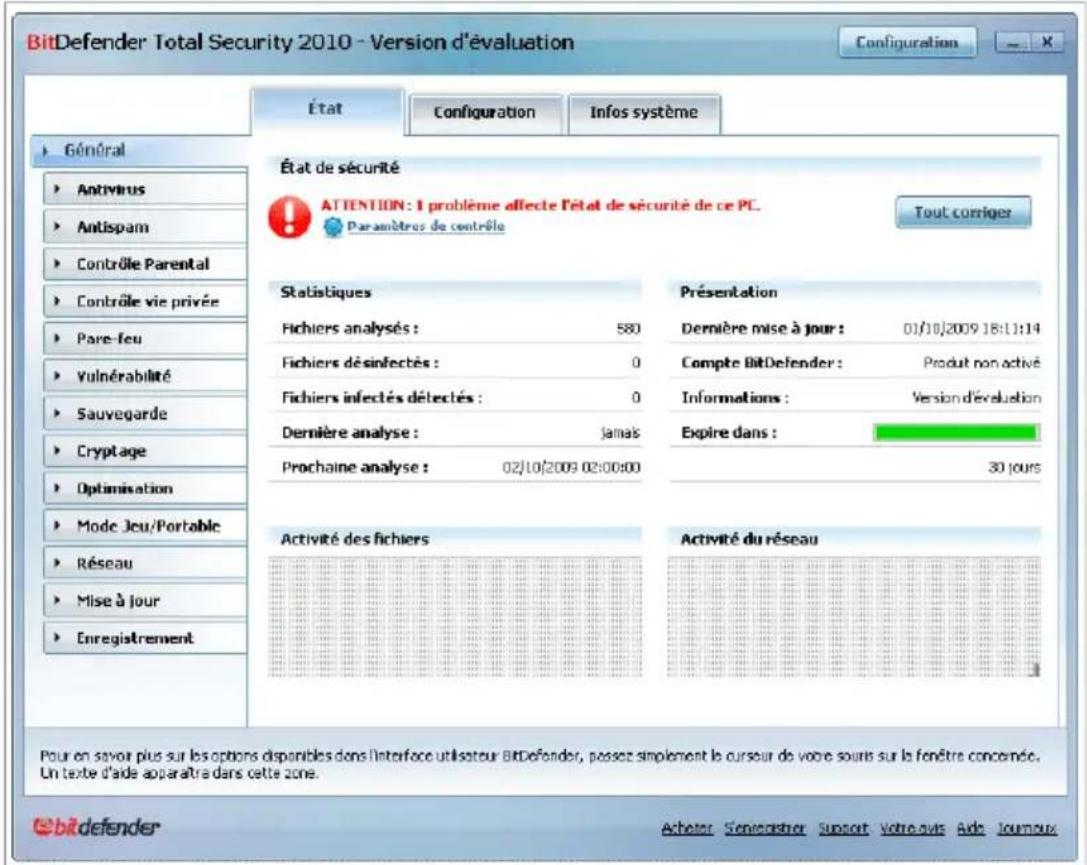The image size is (1087, 865).
Task: Minimize the BitDefender window
Action: [1014, 43]
